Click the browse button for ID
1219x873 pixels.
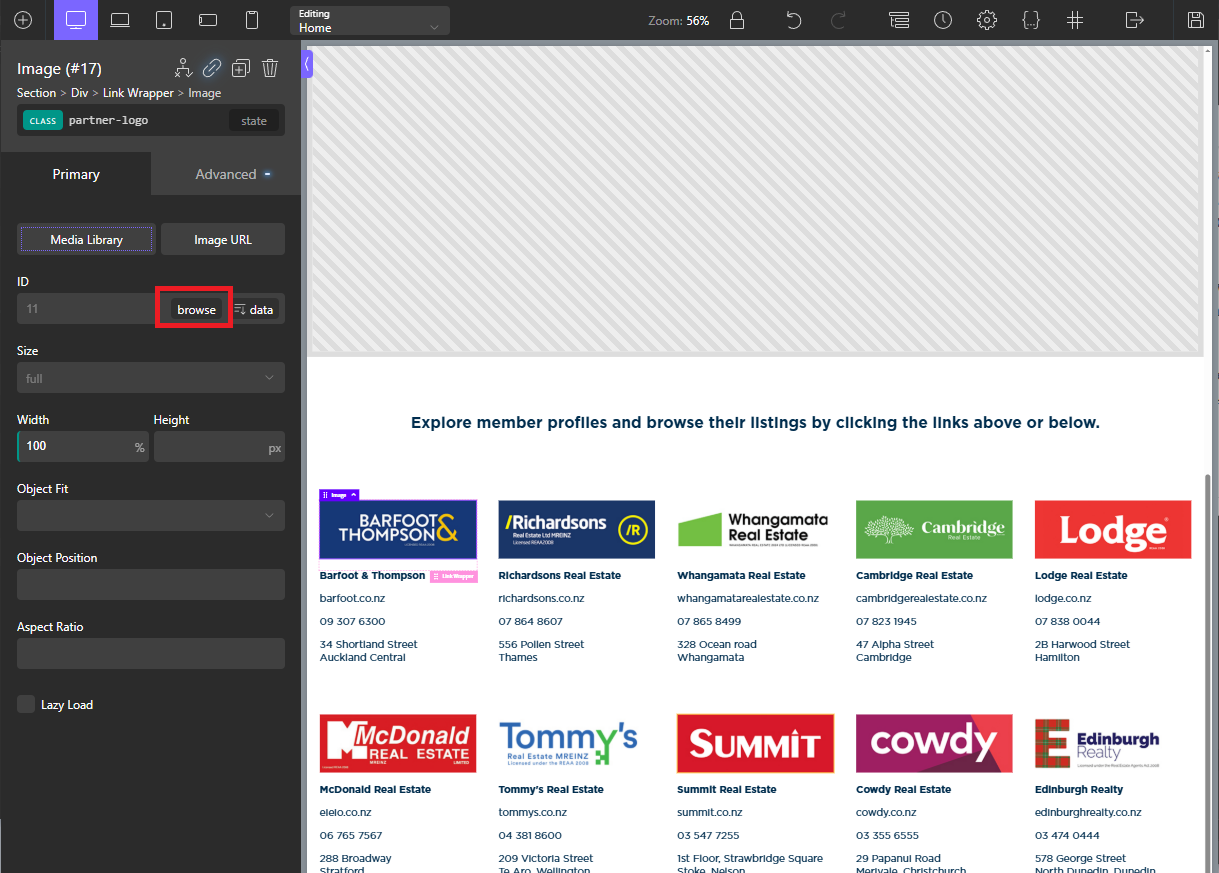197,310
